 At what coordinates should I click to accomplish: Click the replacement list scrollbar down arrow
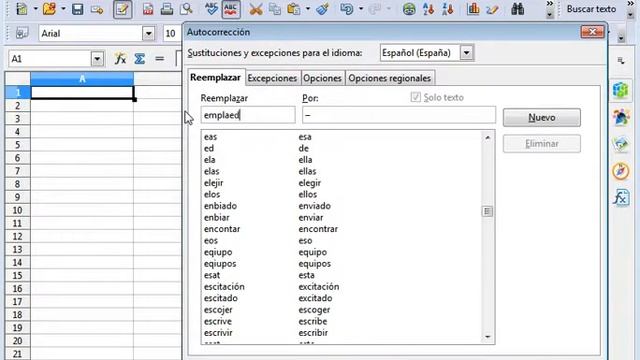tap(488, 337)
